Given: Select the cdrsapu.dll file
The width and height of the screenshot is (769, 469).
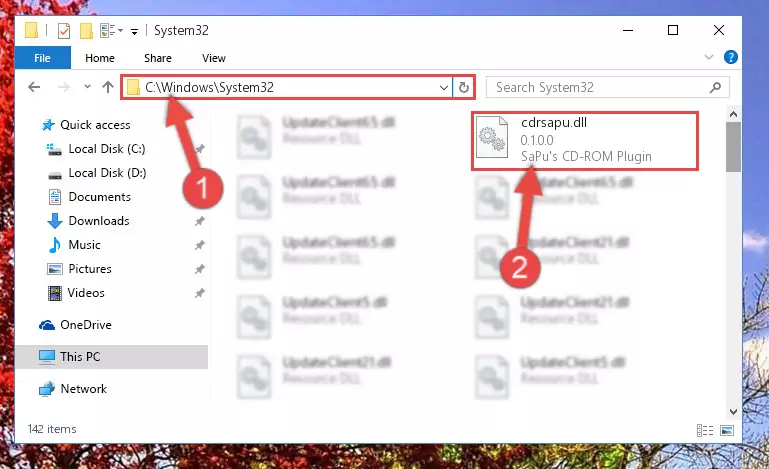Looking at the screenshot, I should click(x=585, y=140).
